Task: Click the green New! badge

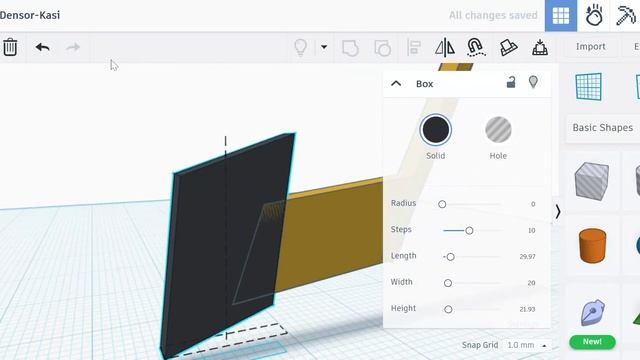Action: pyautogui.click(x=592, y=342)
